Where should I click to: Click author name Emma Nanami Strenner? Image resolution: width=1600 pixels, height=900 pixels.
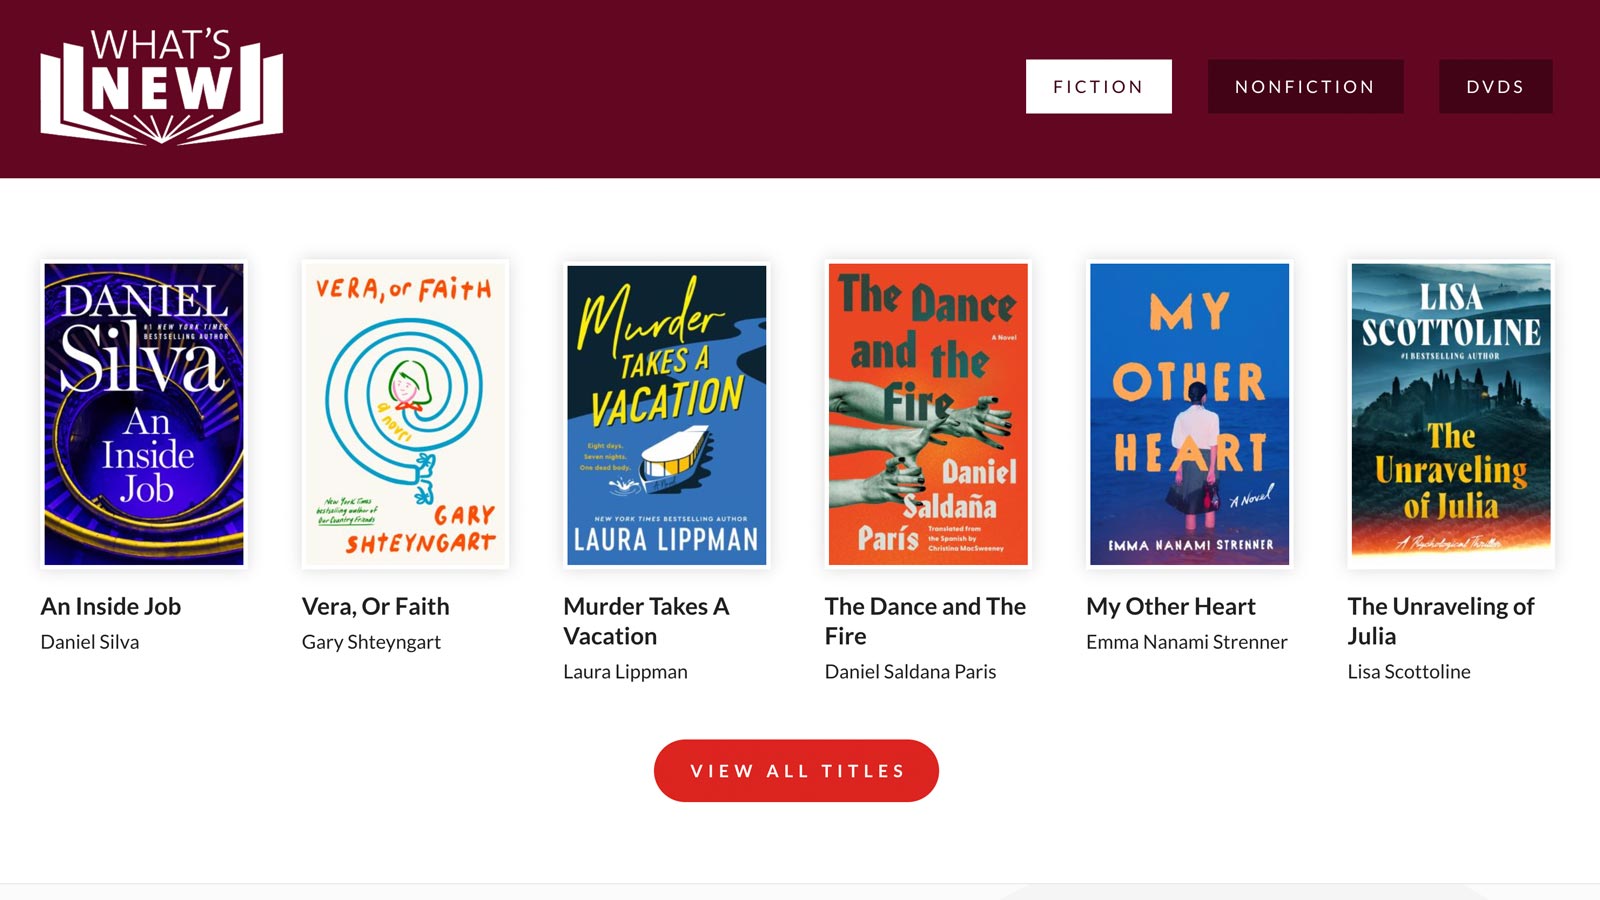point(1186,642)
